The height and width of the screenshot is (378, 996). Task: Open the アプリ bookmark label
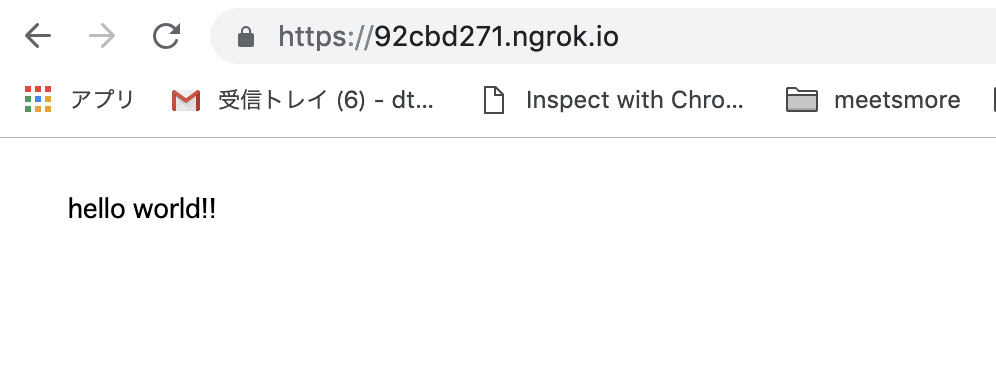[x=102, y=100]
